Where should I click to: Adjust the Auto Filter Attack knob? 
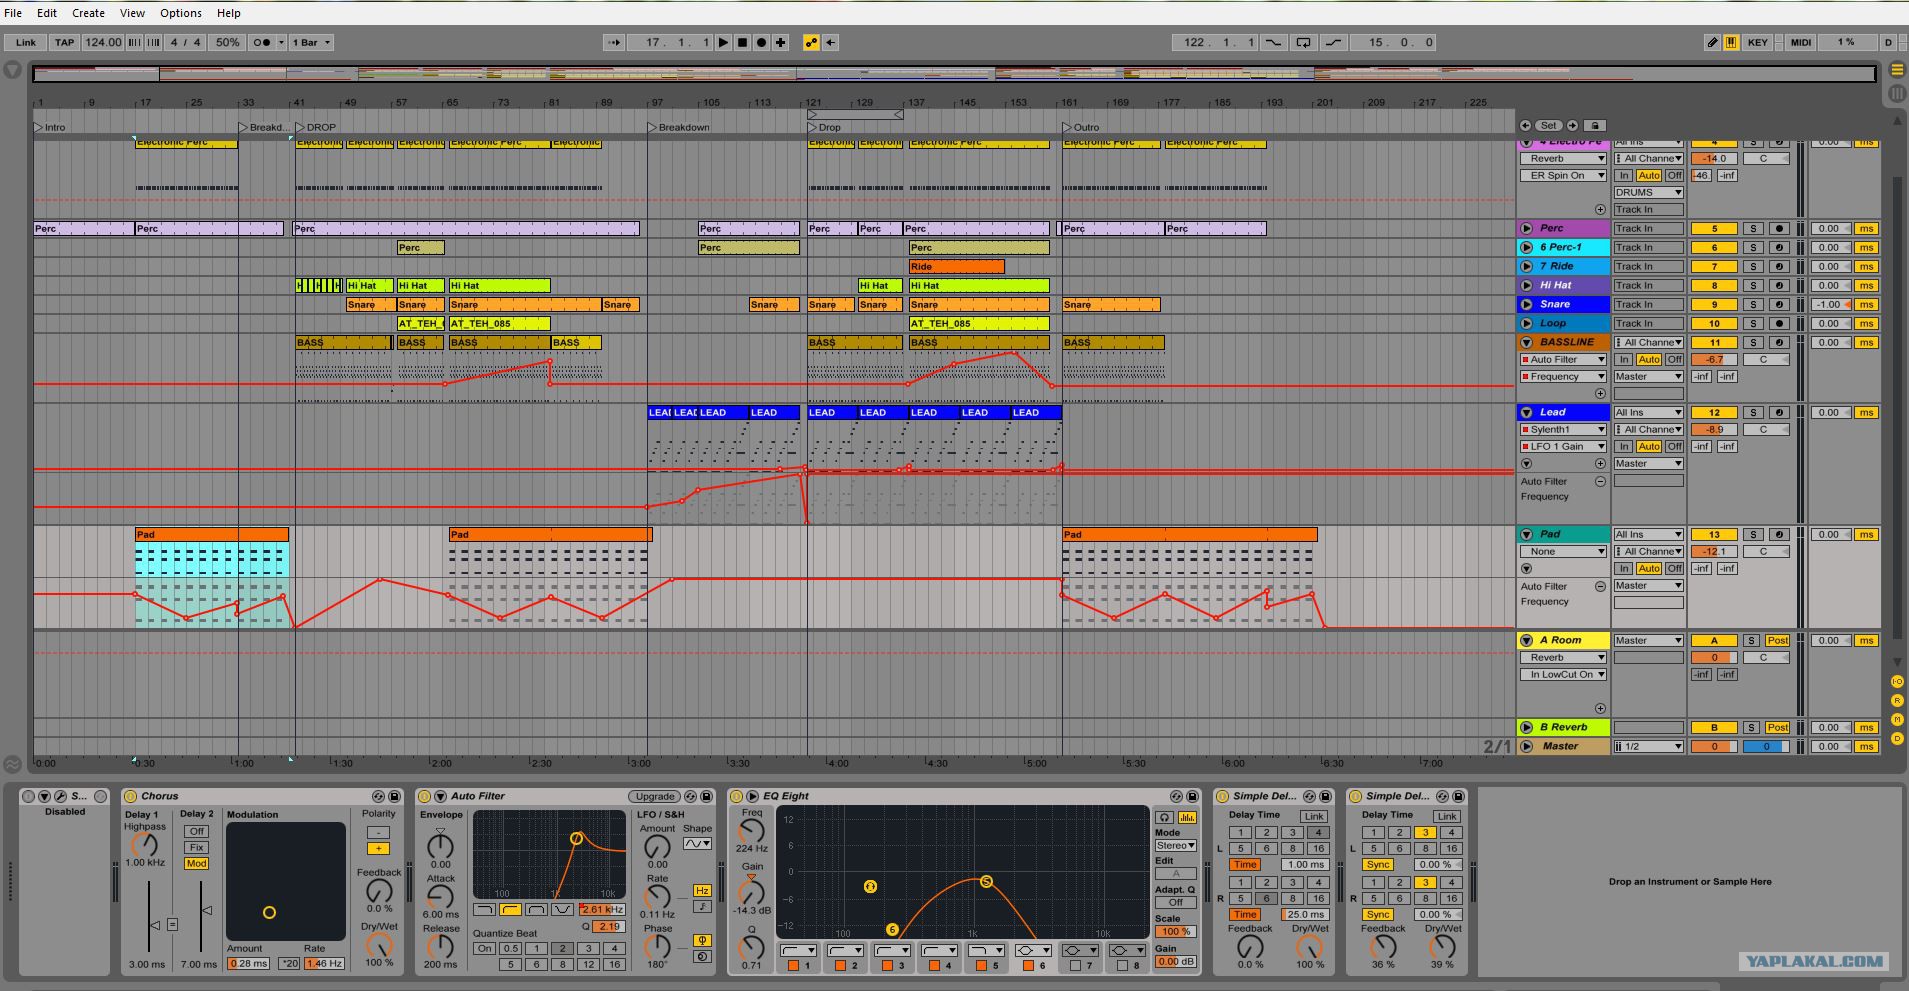440,897
